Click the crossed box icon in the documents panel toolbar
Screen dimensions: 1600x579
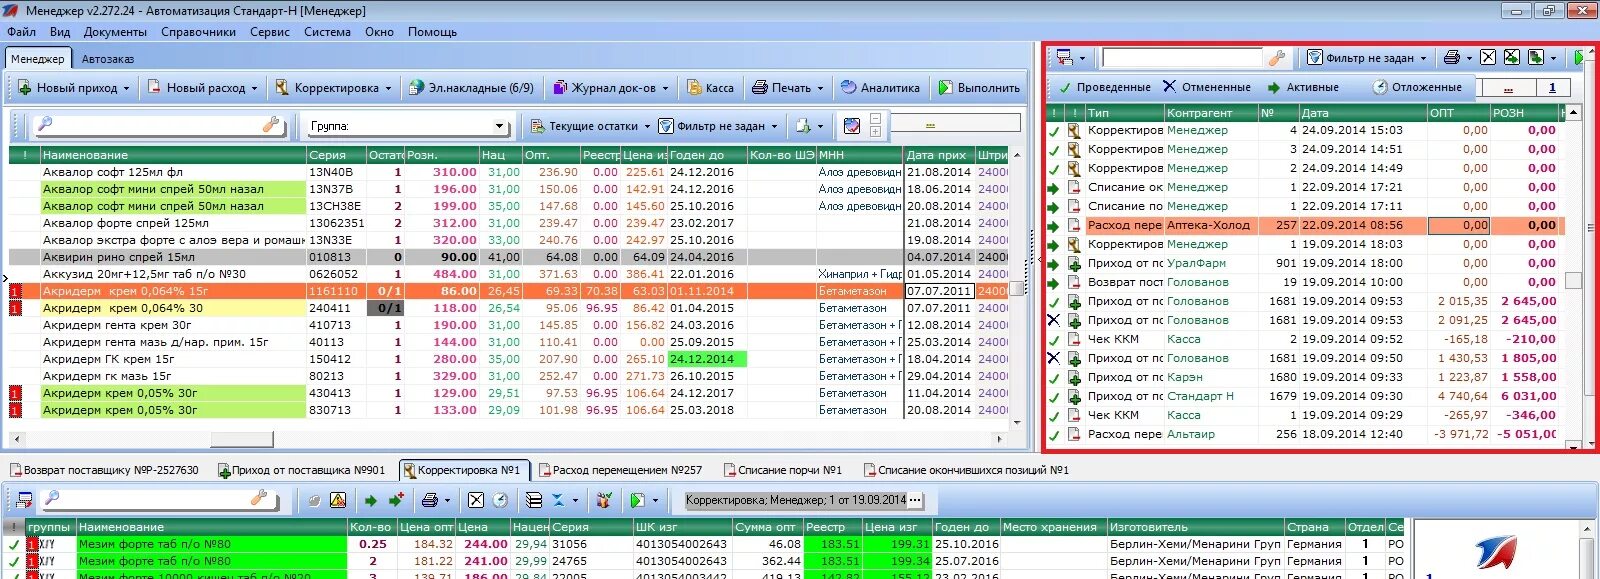(1488, 58)
